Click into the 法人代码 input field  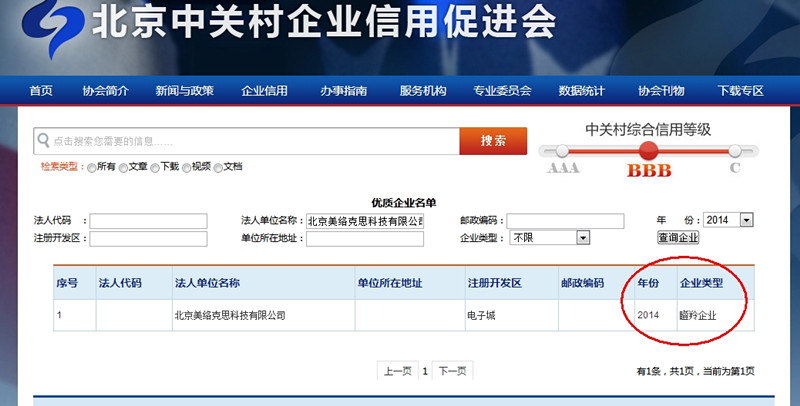coord(149,221)
